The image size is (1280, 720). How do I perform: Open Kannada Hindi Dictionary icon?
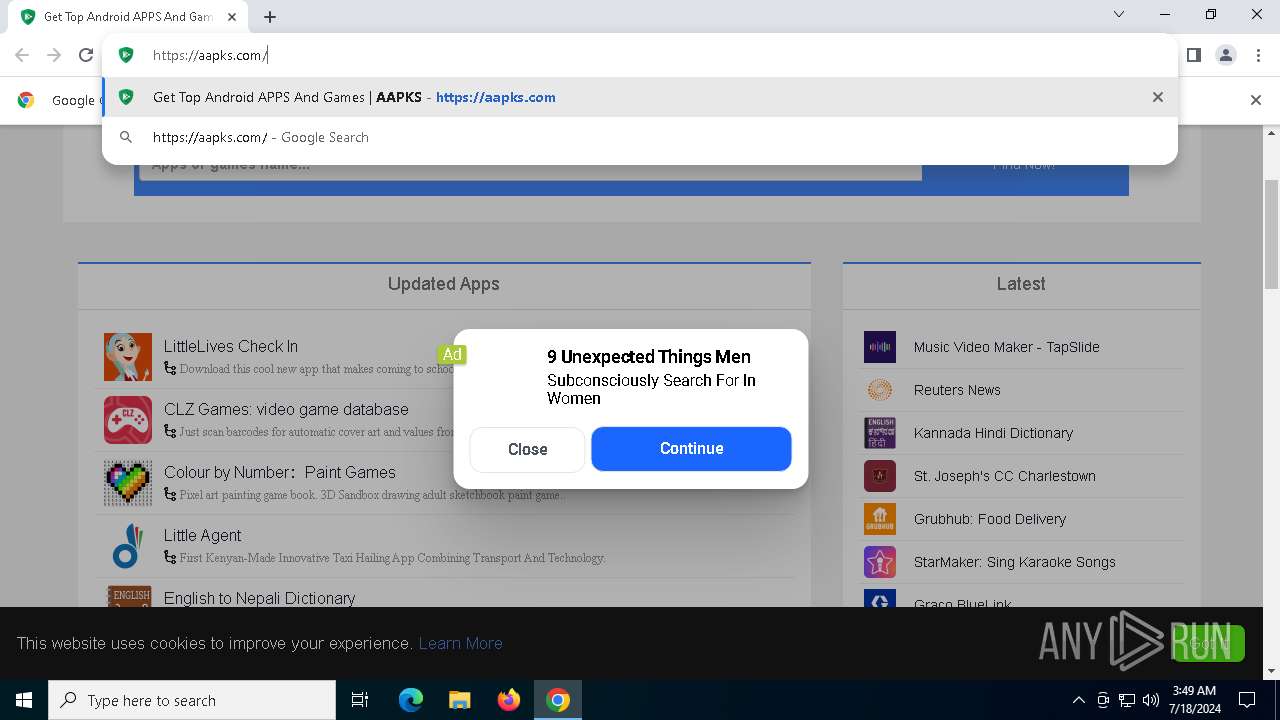(x=880, y=433)
